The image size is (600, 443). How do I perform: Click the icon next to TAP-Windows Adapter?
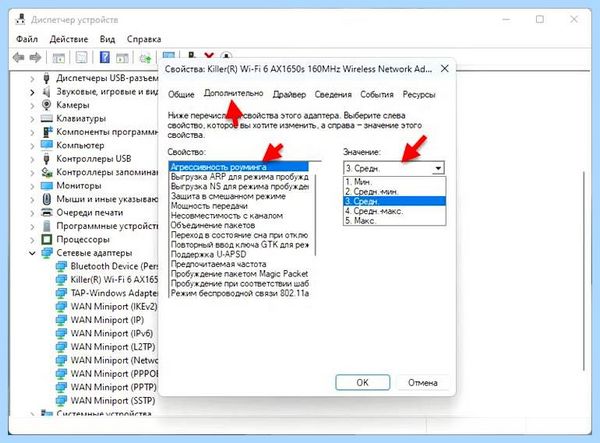[x=62, y=293]
